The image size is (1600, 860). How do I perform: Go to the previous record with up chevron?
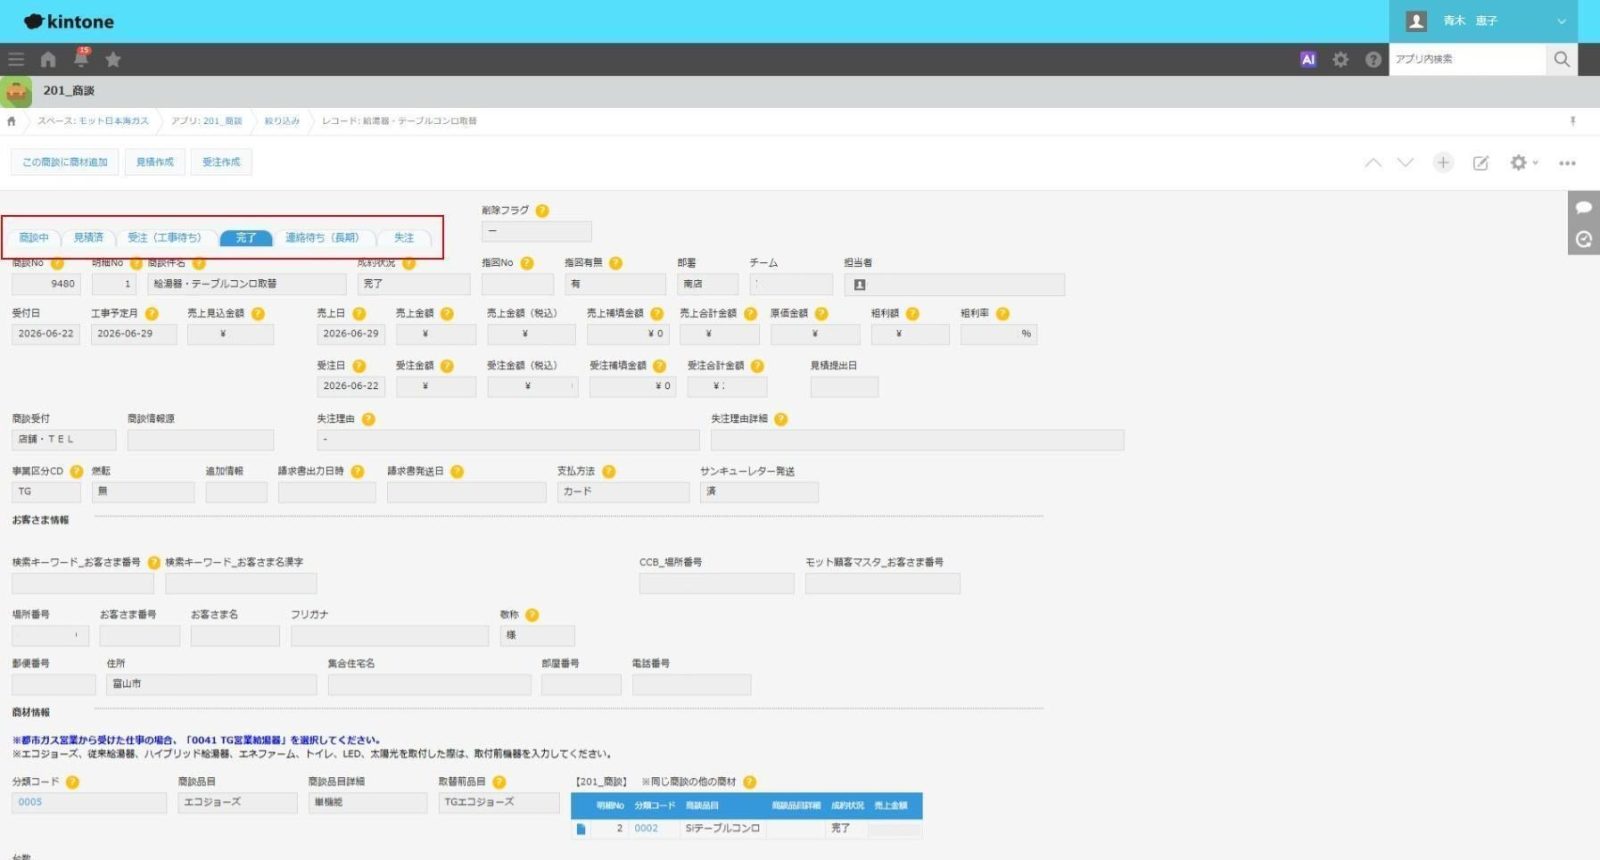coord(1373,162)
